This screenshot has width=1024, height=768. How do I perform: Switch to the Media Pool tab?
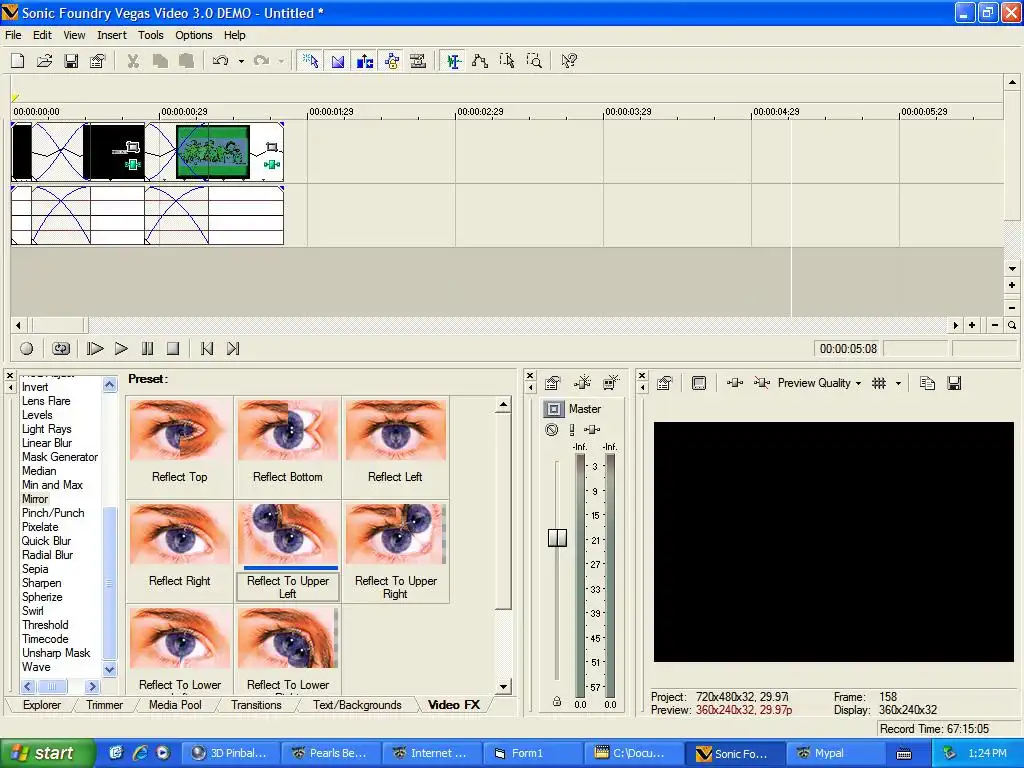(175, 705)
